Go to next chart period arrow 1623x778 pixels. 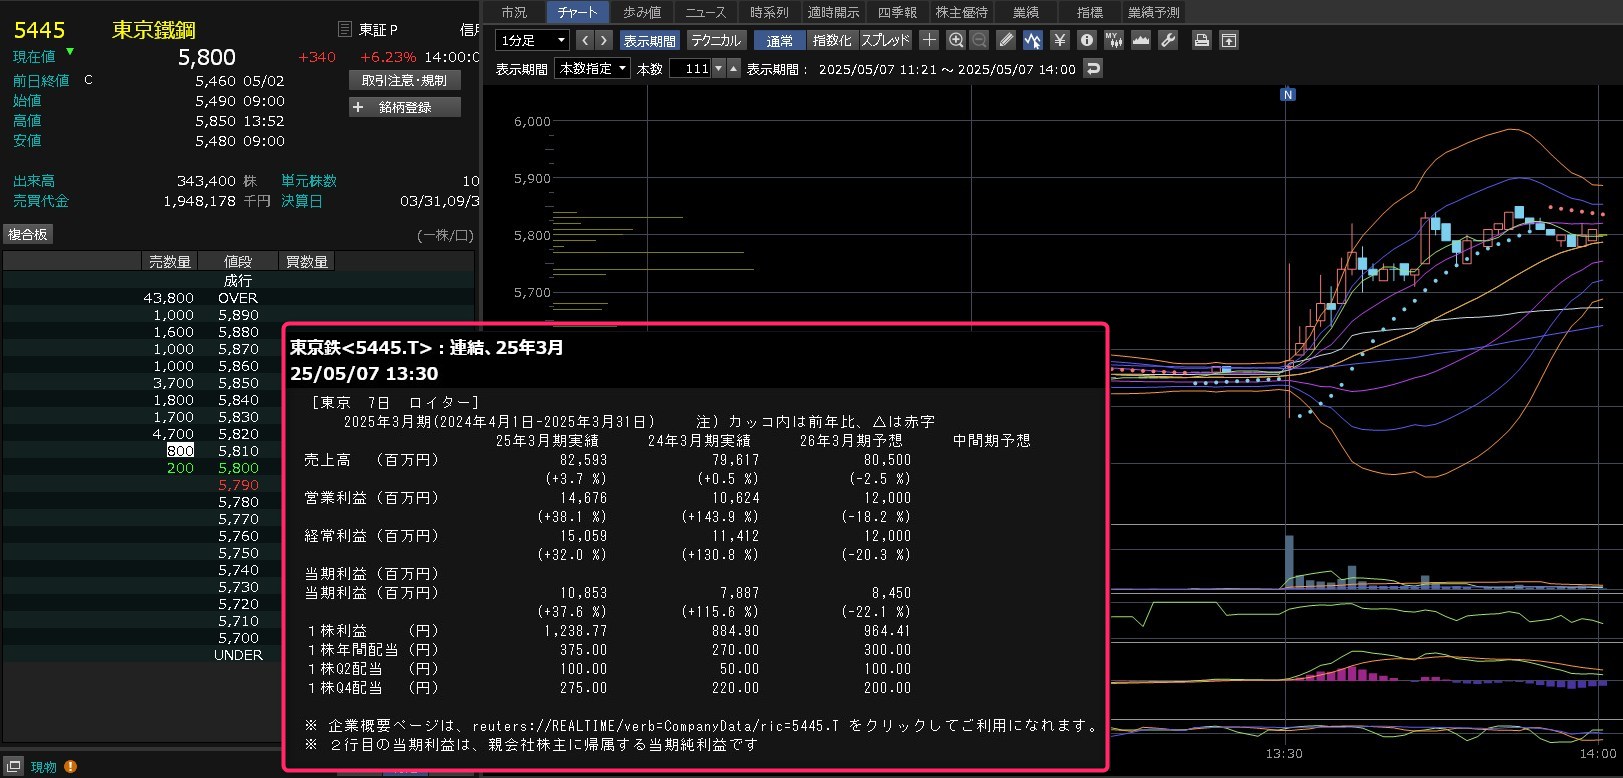pos(604,40)
